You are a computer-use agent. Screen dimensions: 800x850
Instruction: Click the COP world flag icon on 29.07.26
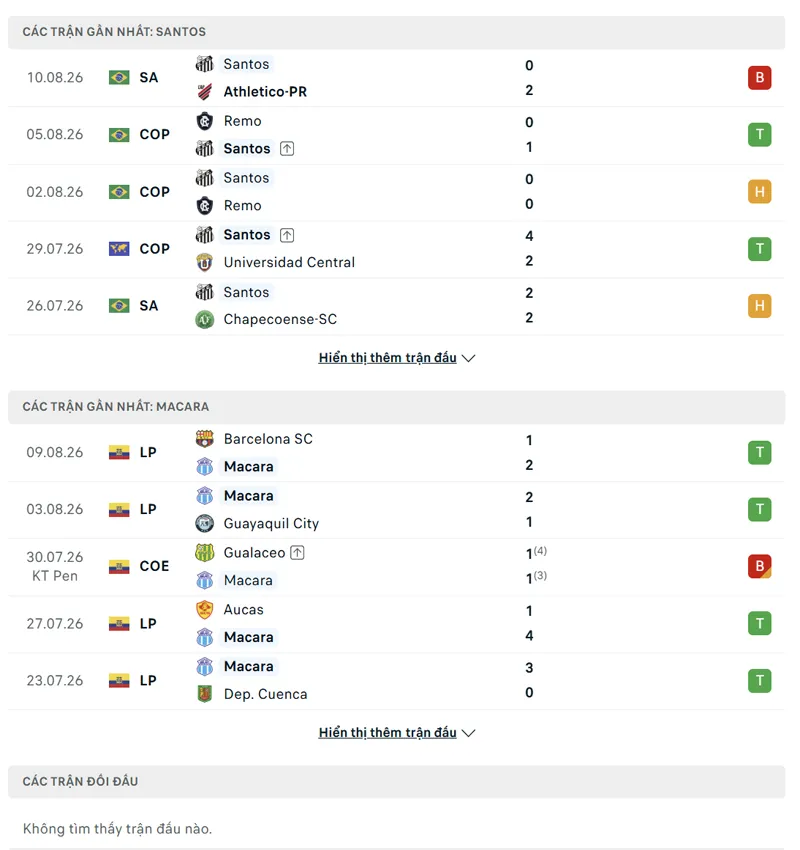(x=119, y=249)
